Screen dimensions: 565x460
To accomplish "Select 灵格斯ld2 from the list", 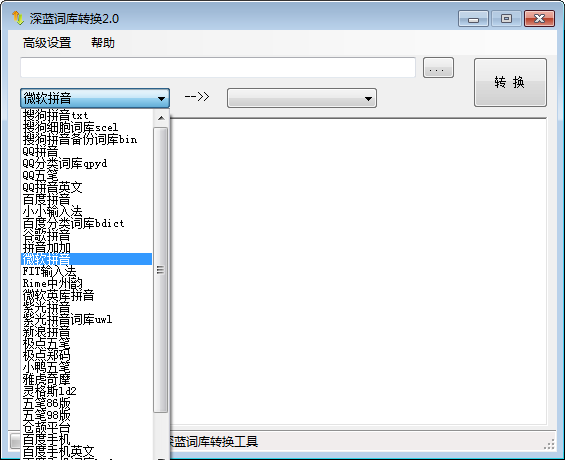I will point(86,391).
